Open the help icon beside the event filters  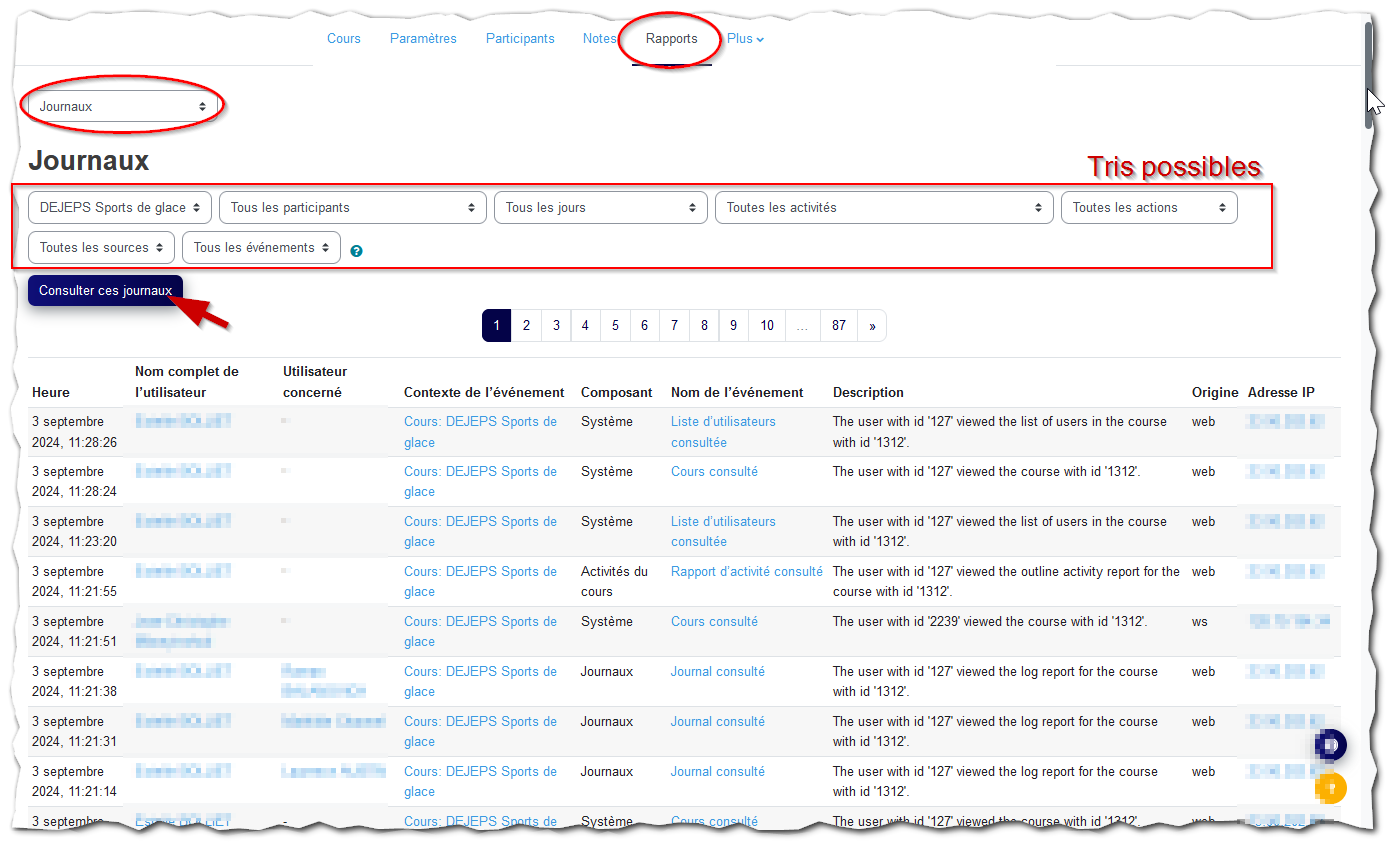(356, 251)
